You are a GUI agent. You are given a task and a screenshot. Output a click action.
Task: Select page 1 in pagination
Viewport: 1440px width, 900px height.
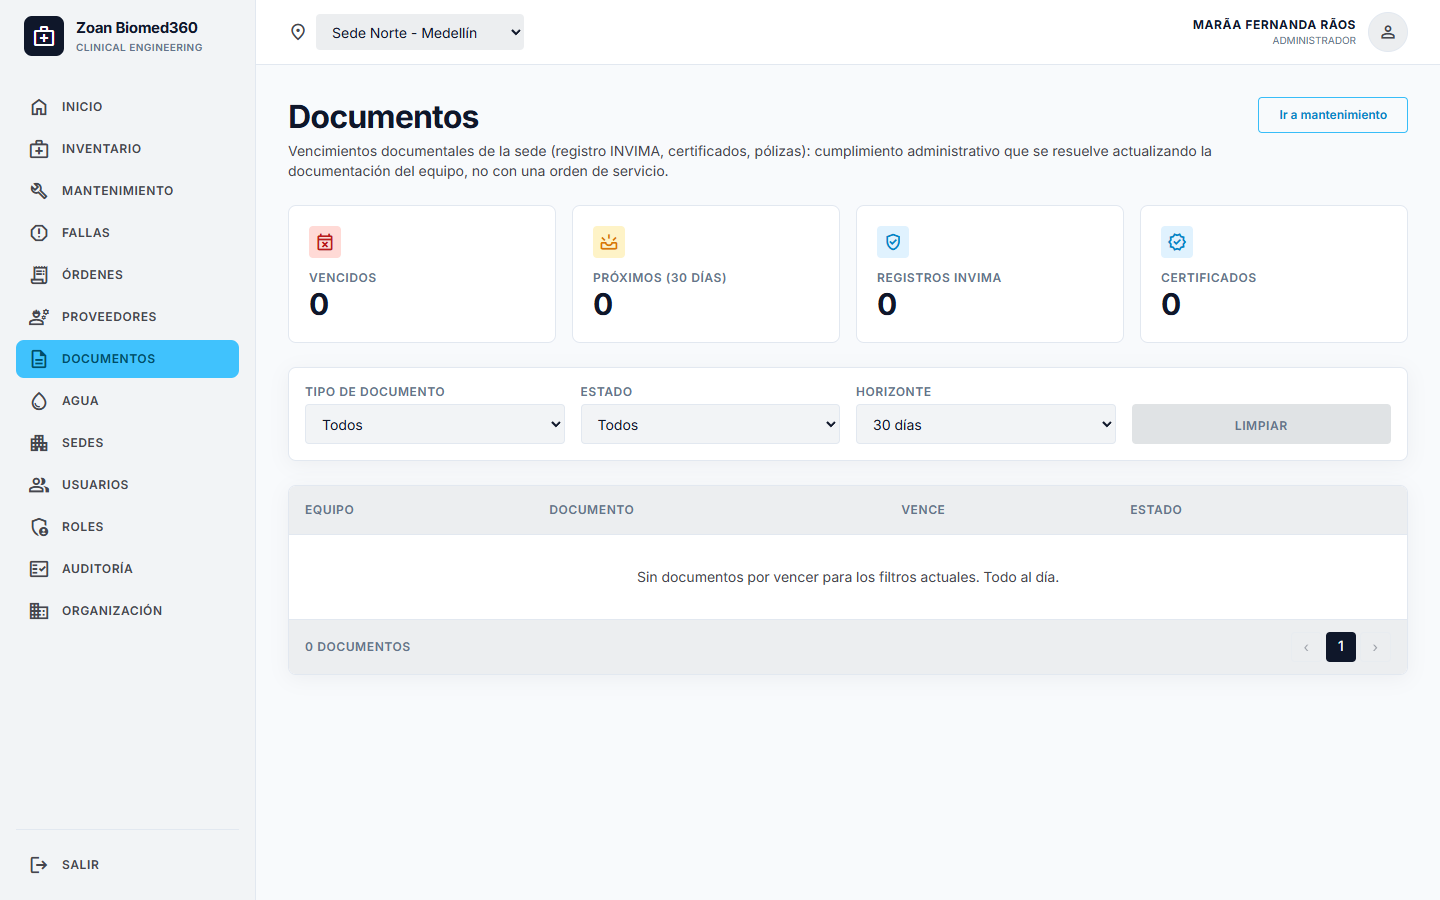(1341, 647)
